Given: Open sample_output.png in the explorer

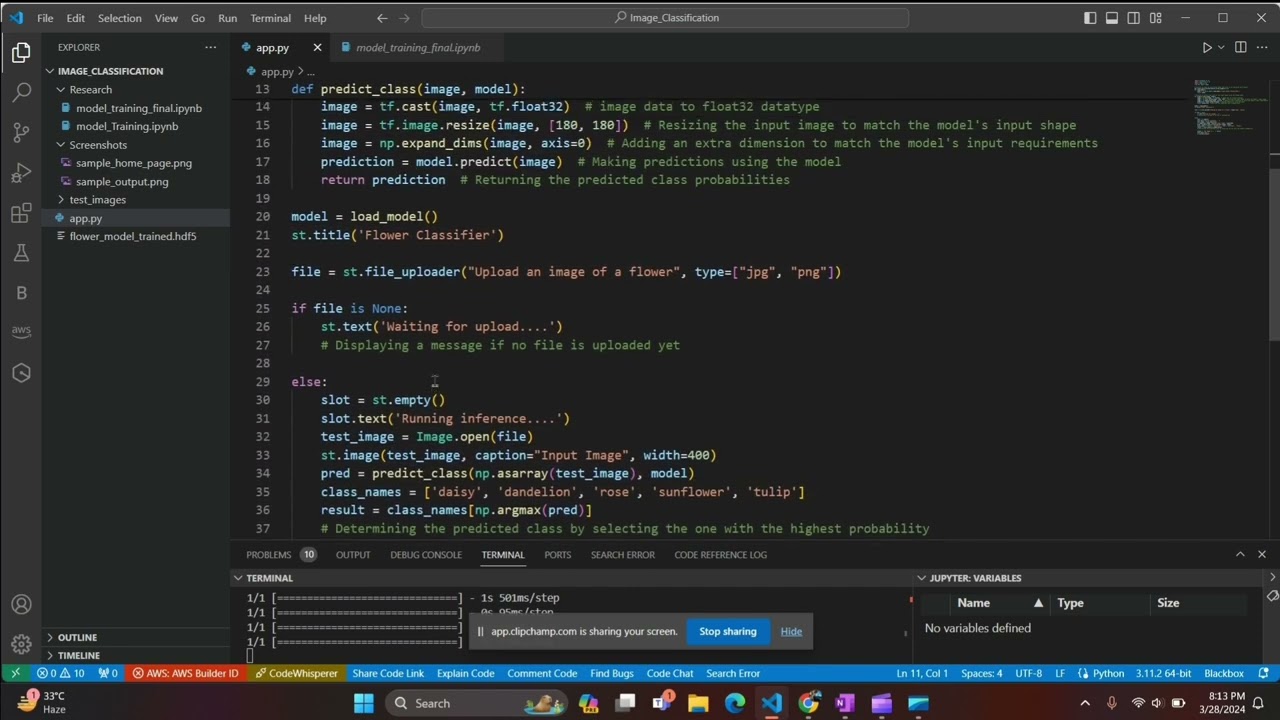Looking at the screenshot, I should pos(122,182).
